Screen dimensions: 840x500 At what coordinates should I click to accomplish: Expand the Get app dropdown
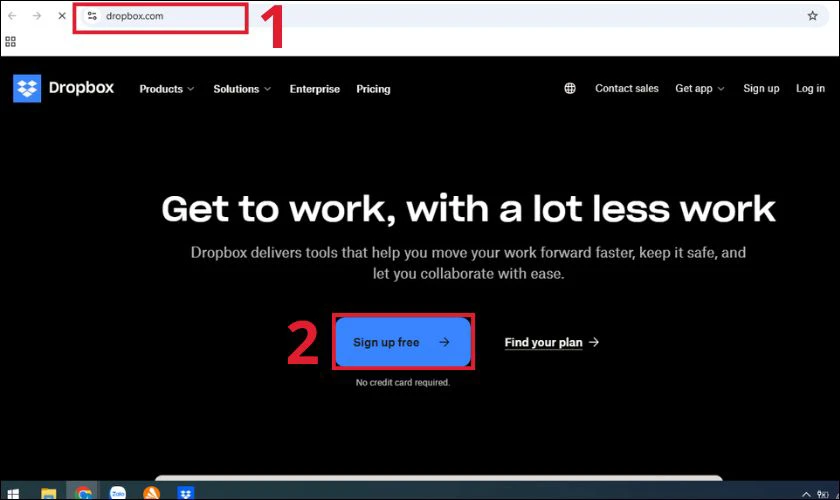(x=699, y=88)
